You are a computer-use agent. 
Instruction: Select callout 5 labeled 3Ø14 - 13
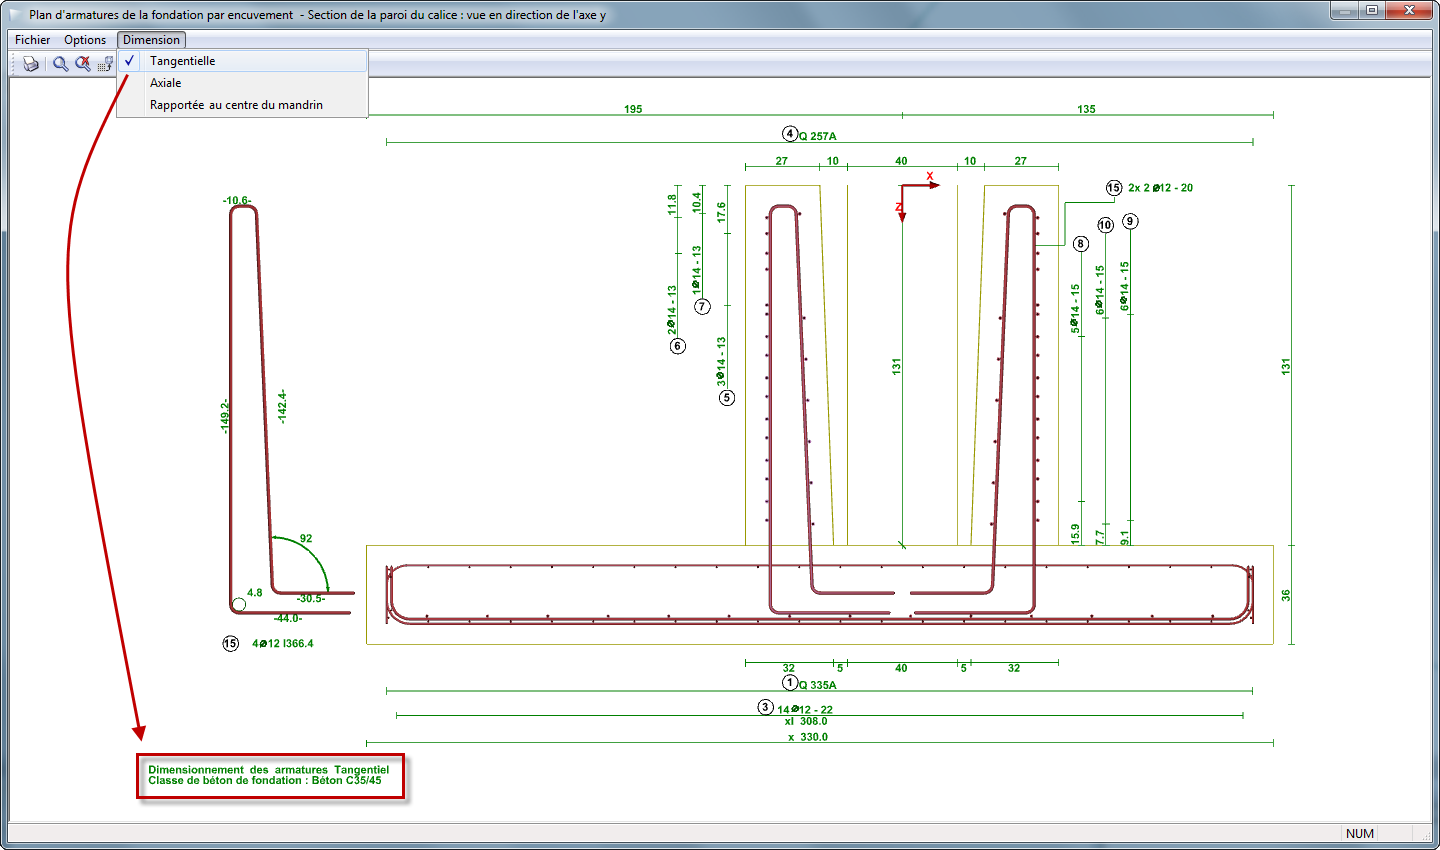(x=727, y=398)
